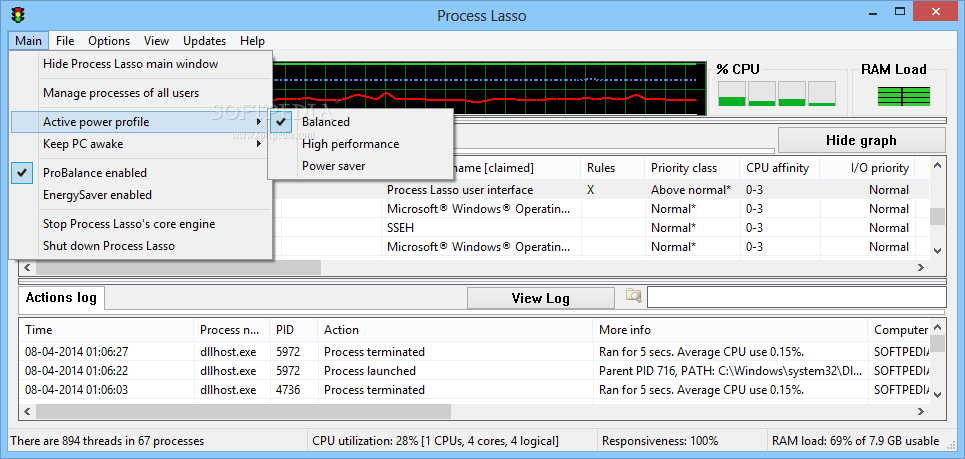Select the Power saver profile
965x459 pixels.
[x=361, y=166]
